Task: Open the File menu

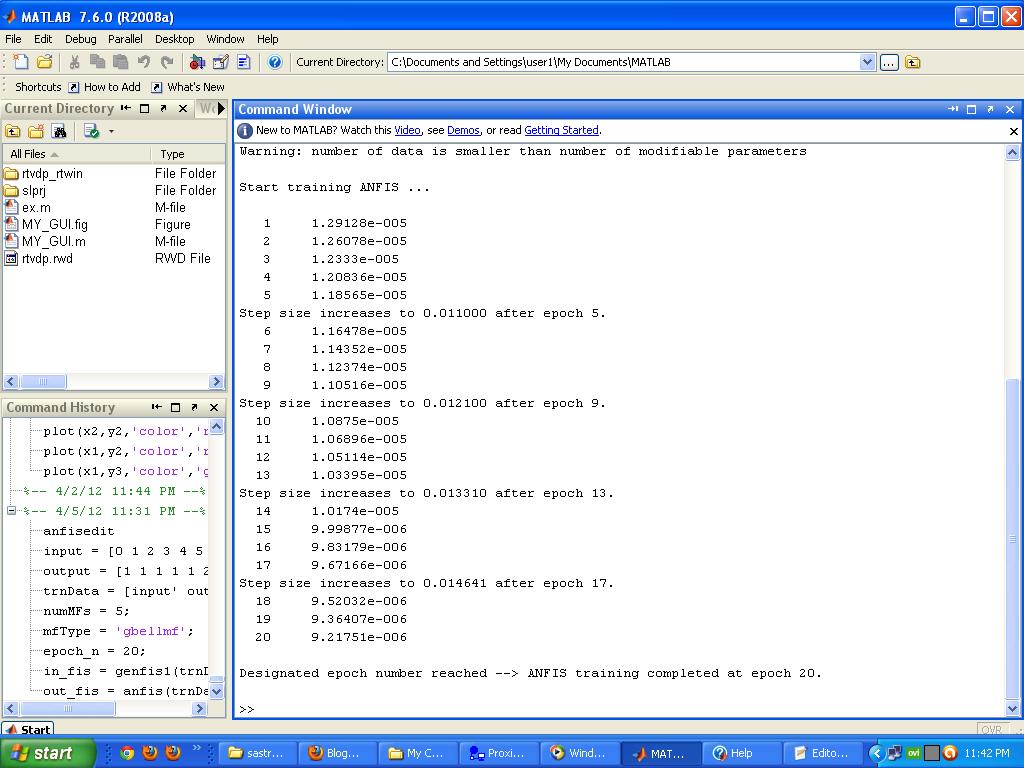Action: click(x=13, y=39)
